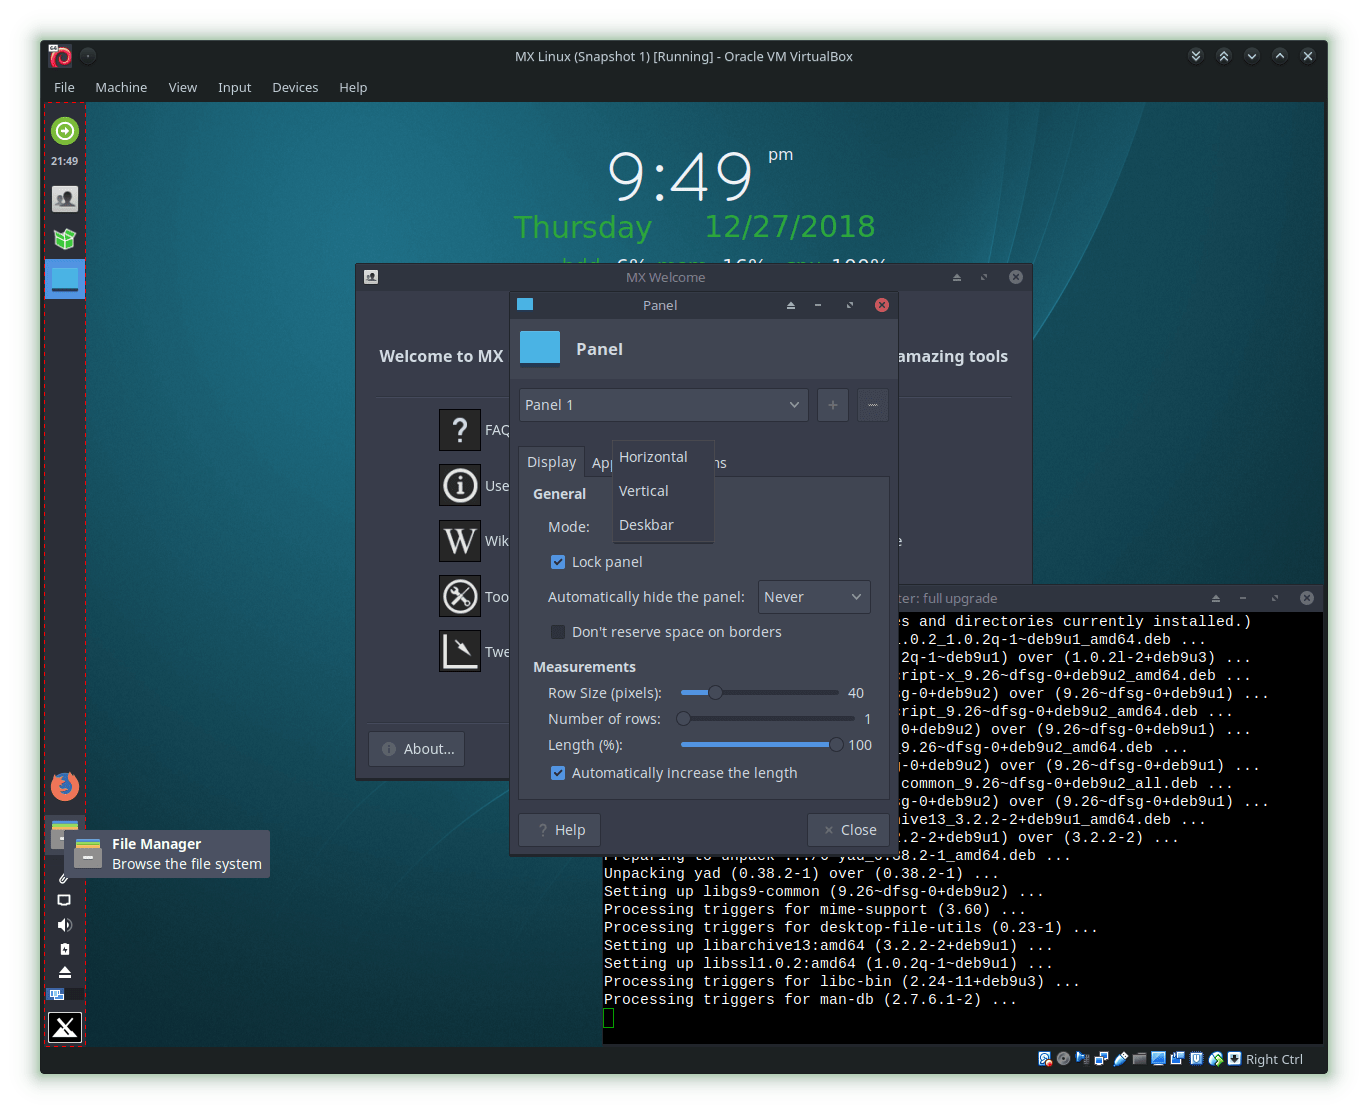Screen dimensions: 1368x1114
Task: Click the virtual hard disk icon in status bar
Action: click(x=1044, y=1059)
